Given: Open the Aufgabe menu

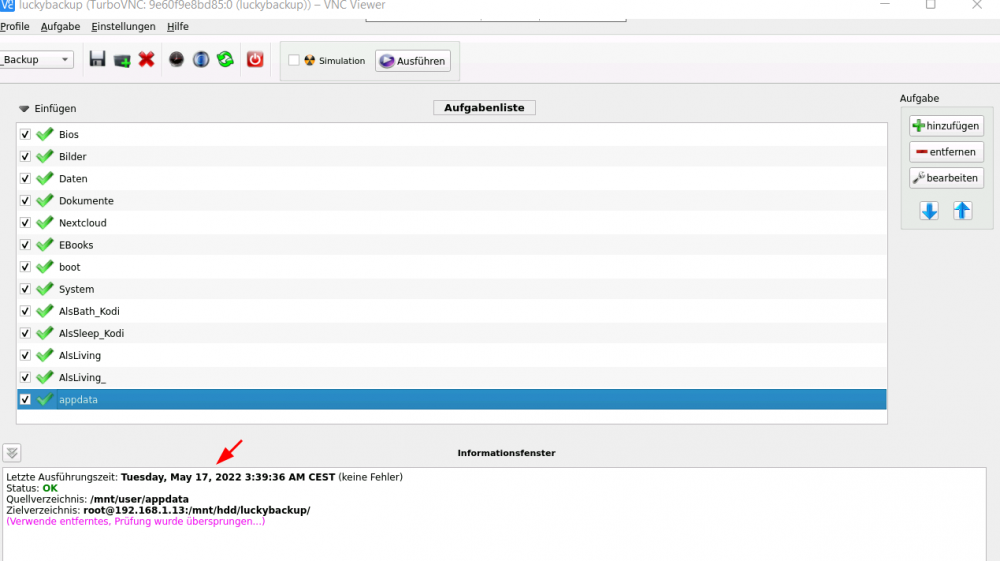Looking at the screenshot, I should point(61,26).
